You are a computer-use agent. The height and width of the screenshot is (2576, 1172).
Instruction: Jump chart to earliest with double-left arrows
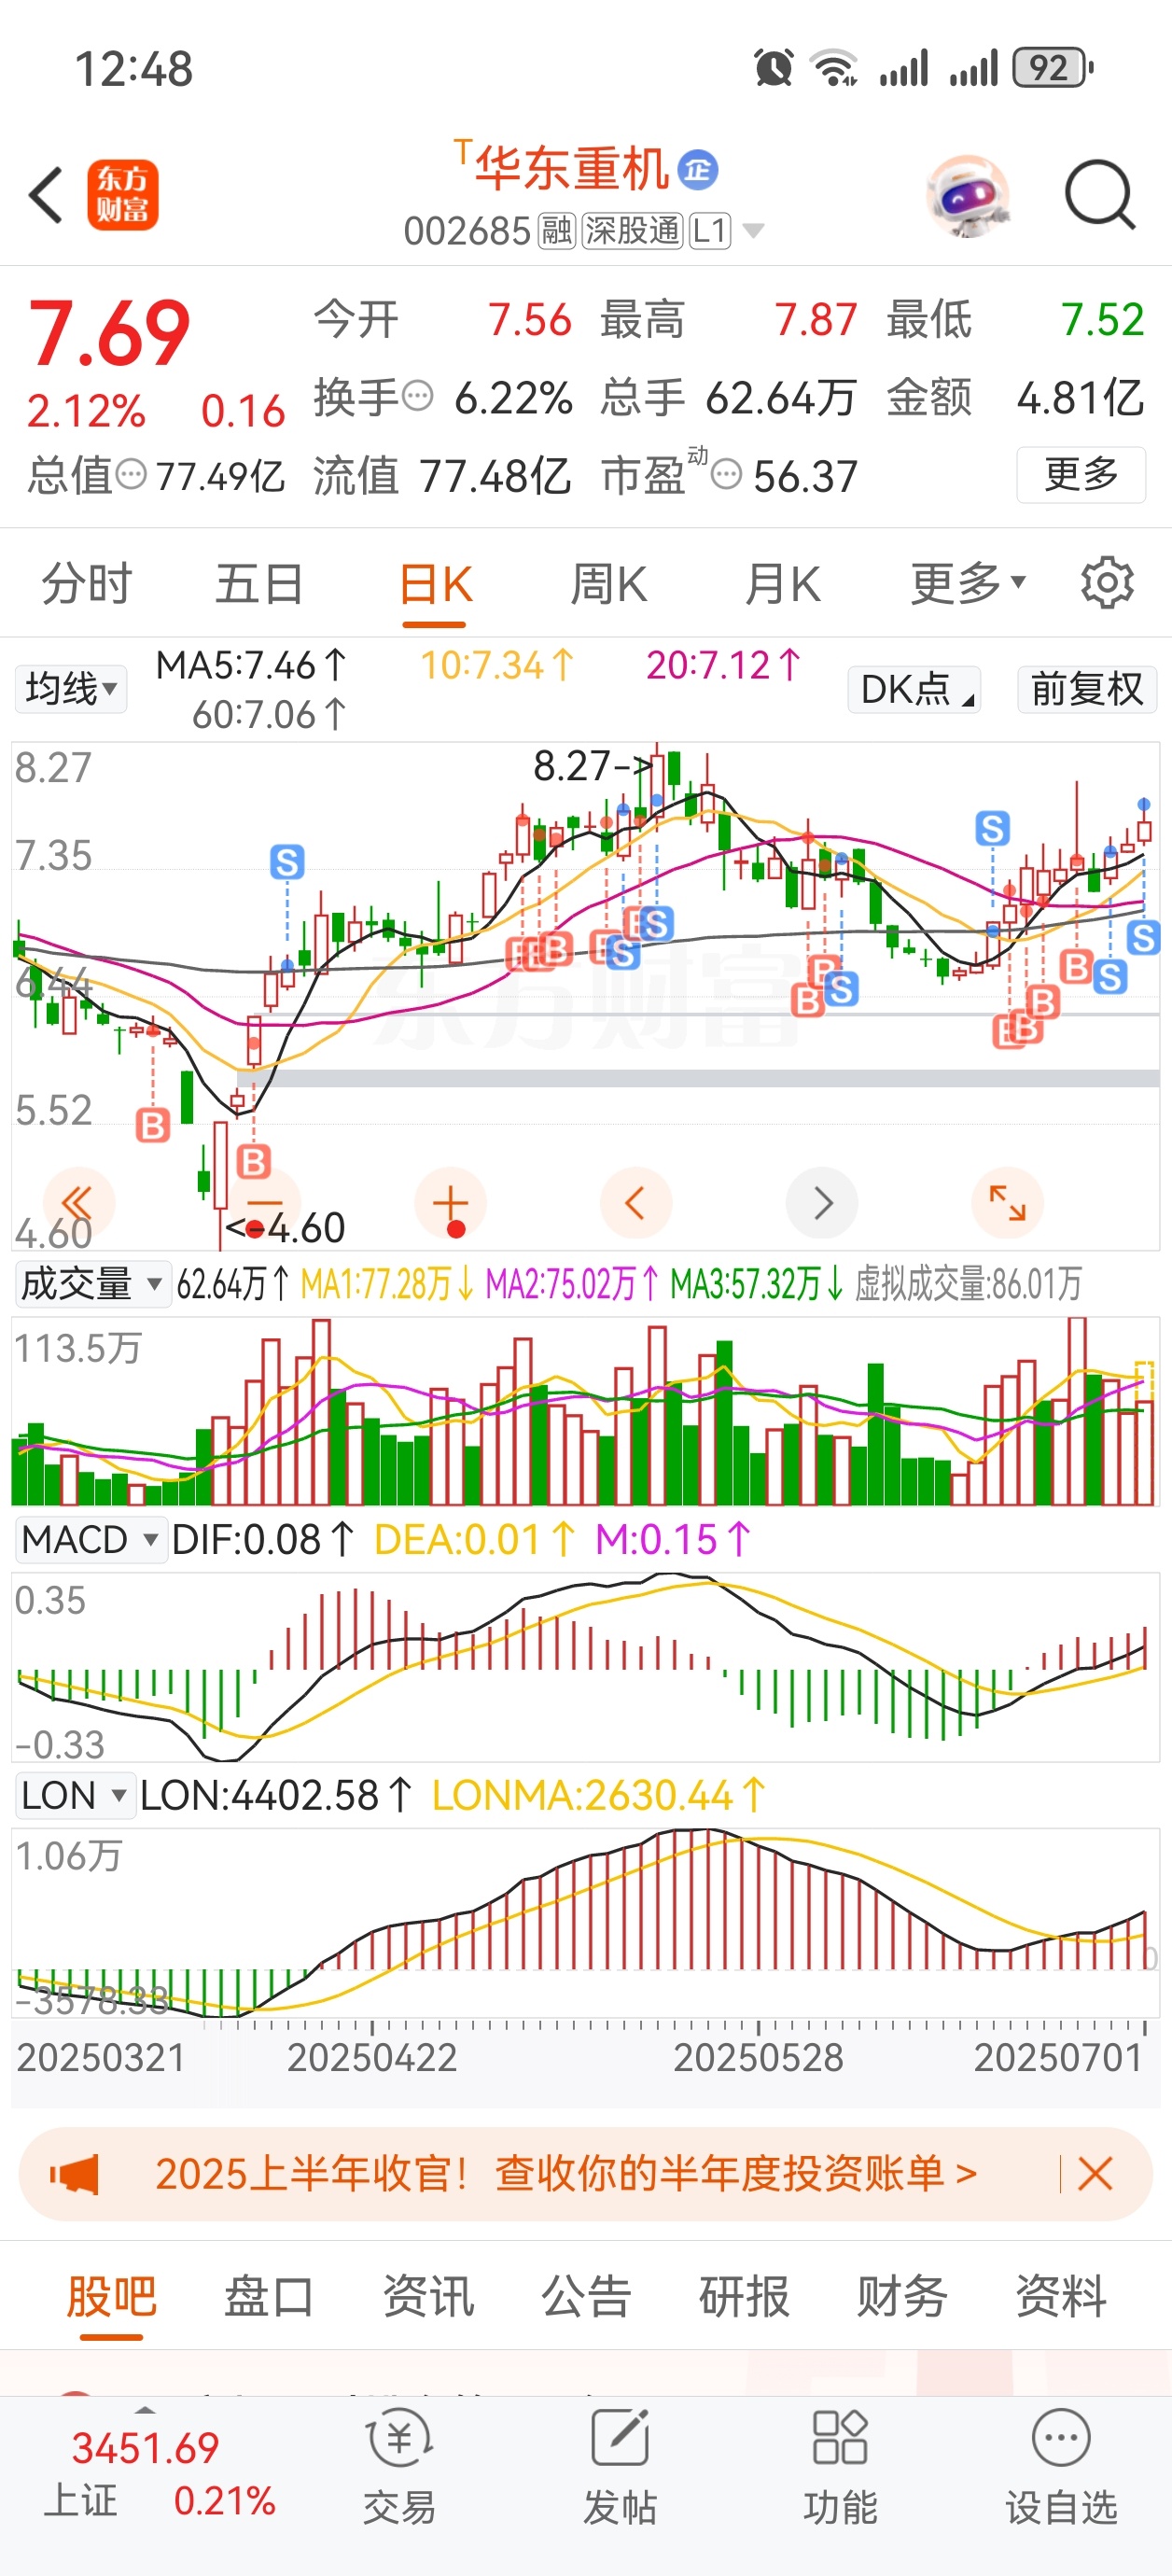[x=79, y=1202]
